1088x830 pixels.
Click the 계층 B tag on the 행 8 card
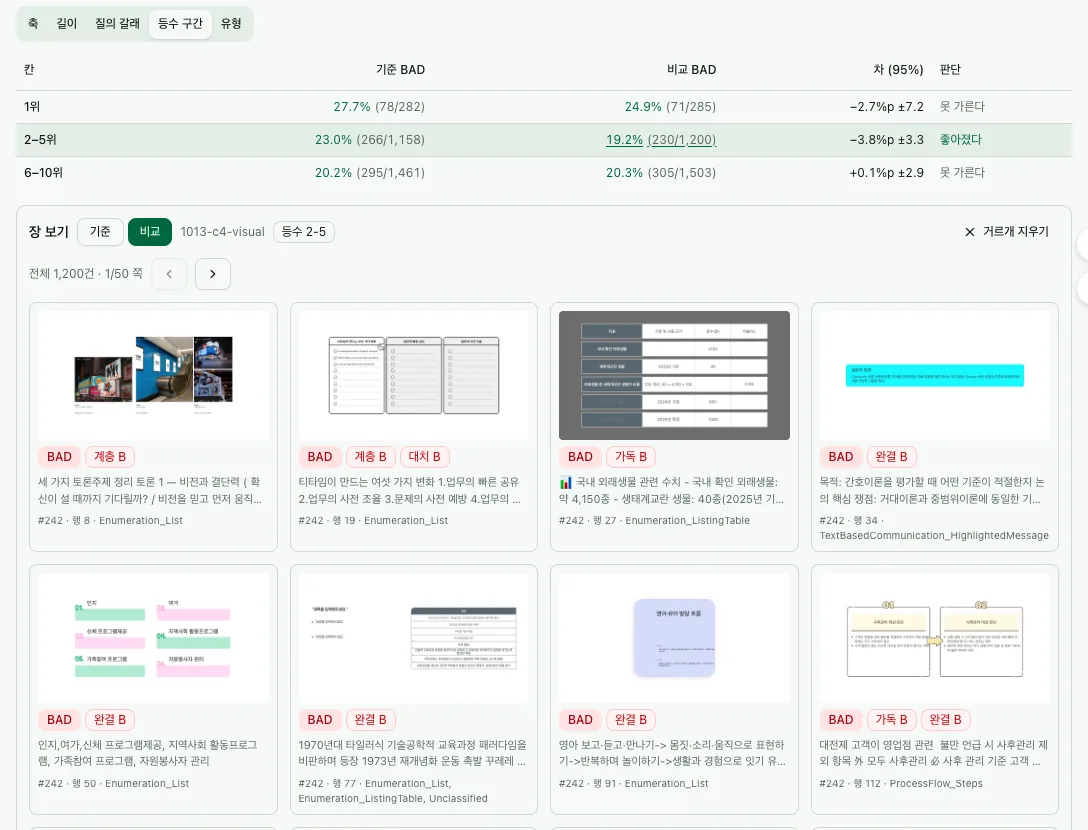tap(110, 457)
